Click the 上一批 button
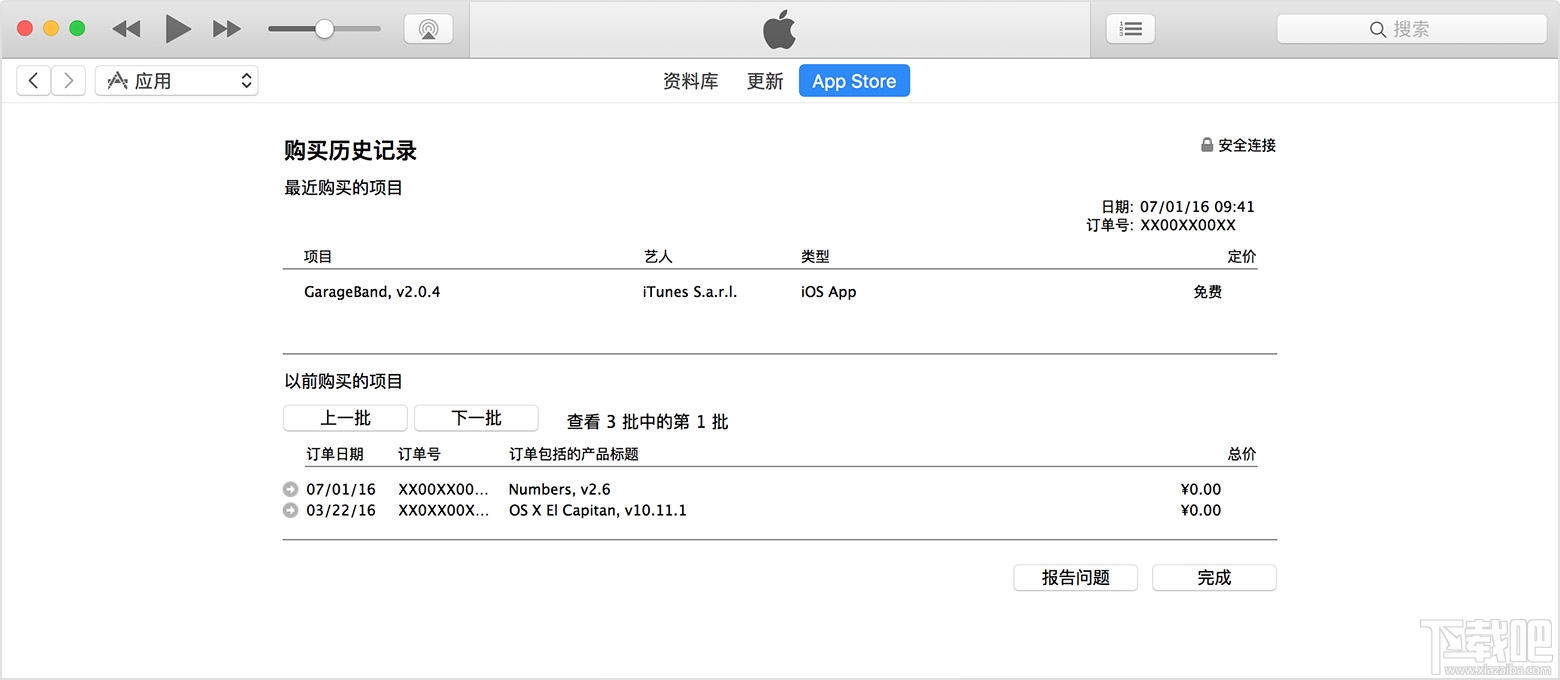 click(345, 418)
